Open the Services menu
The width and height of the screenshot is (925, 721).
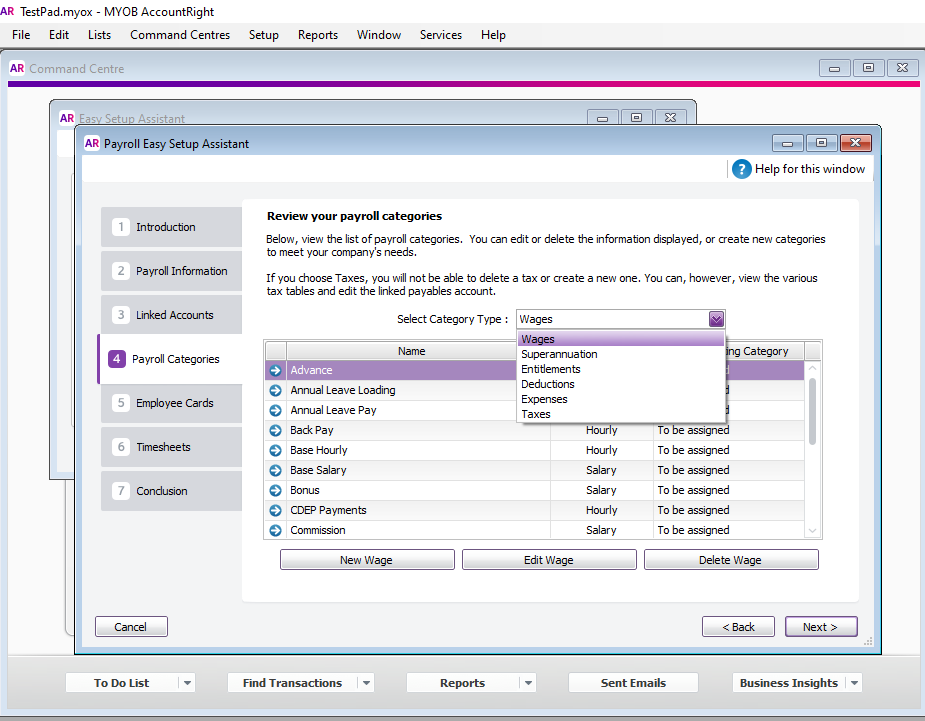tap(441, 35)
